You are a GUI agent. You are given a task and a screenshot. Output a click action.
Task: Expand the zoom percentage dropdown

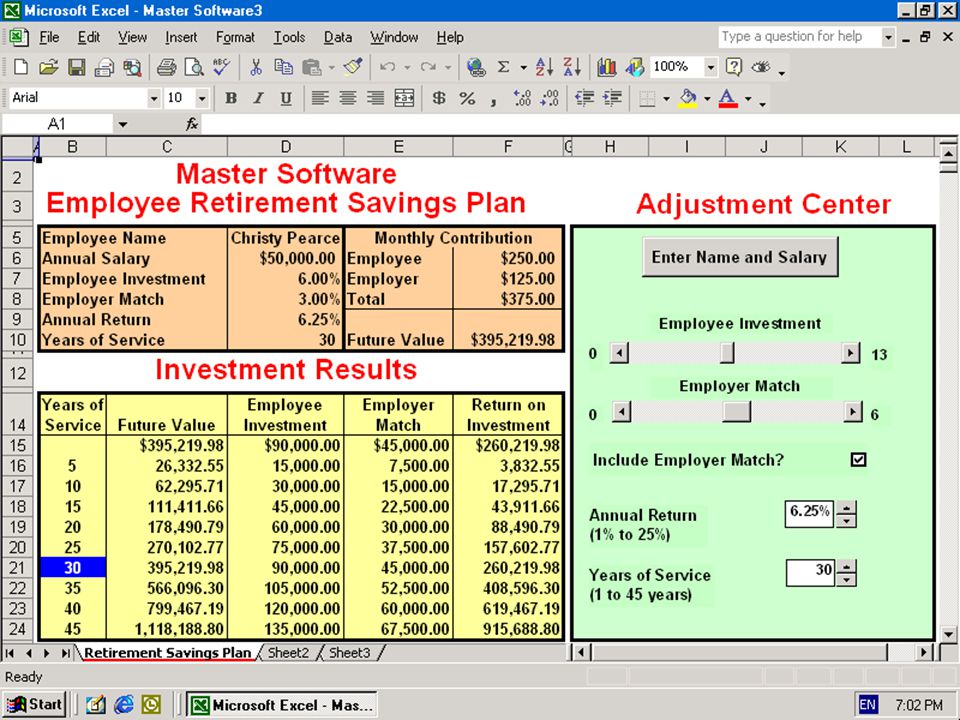tap(710, 67)
